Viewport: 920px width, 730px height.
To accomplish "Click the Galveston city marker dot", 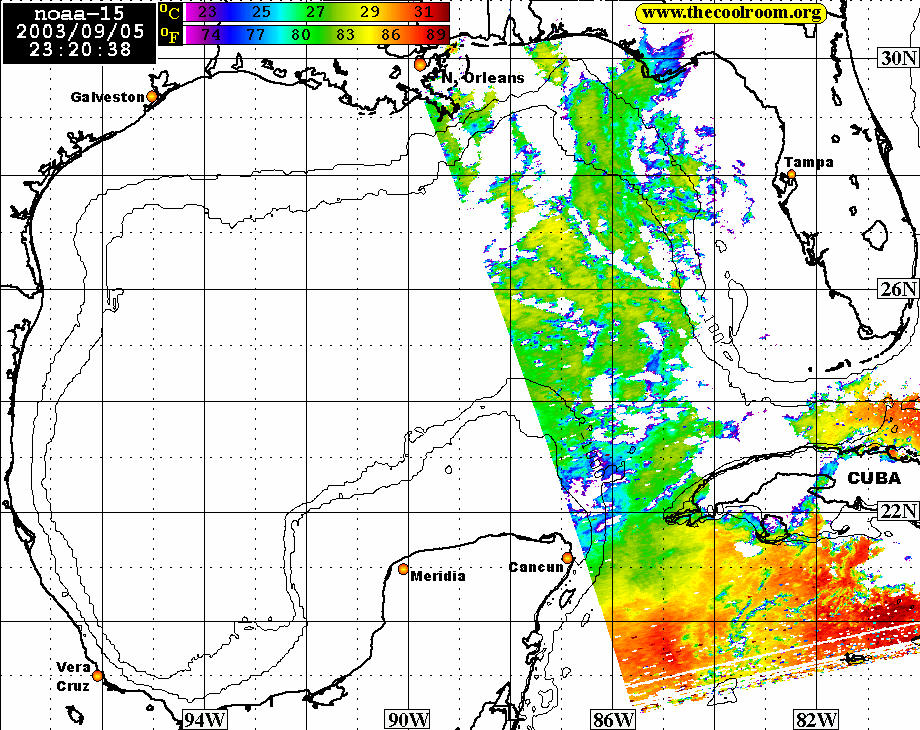I will (x=152, y=96).
